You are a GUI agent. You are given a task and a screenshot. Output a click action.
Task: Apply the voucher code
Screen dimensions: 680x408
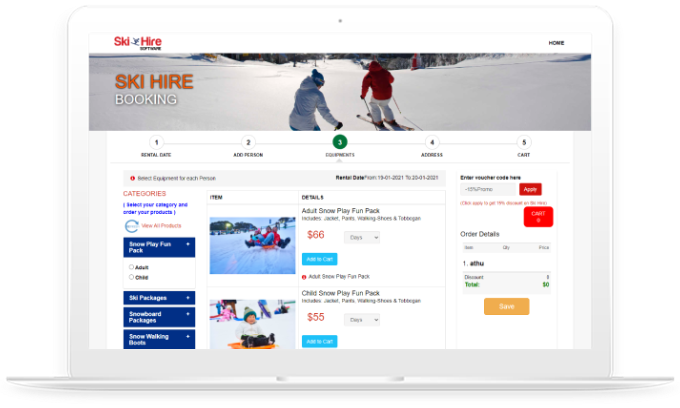click(x=530, y=189)
